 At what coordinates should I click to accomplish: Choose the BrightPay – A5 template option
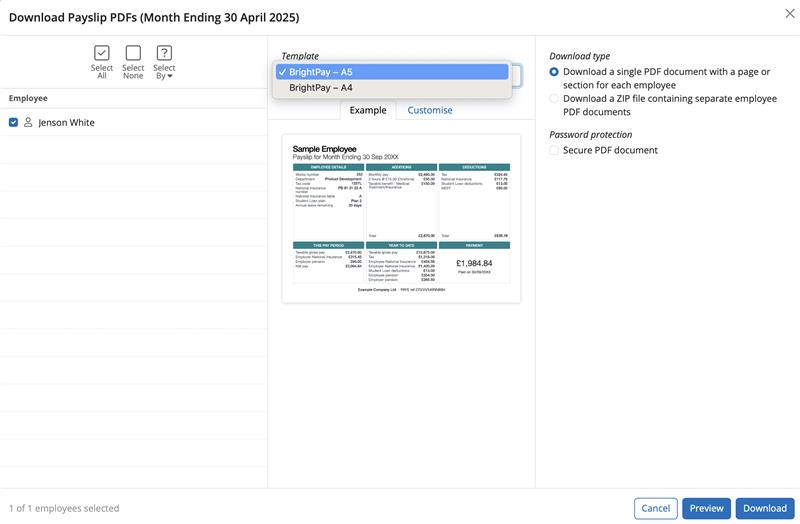point(392,72)
